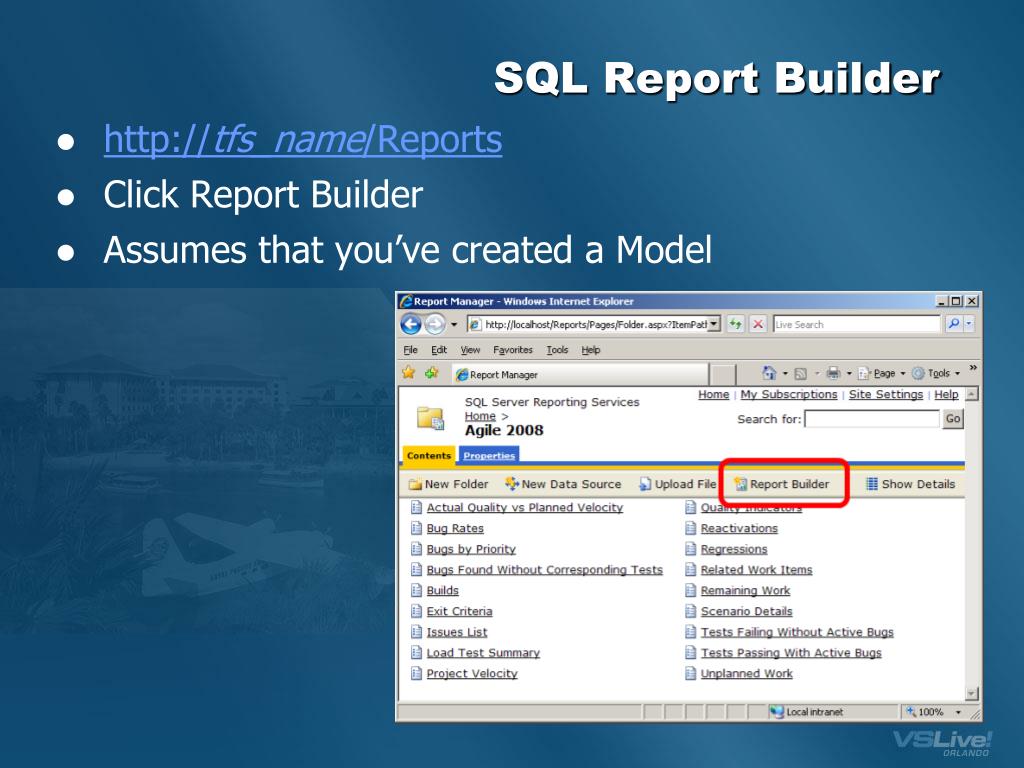Open Bugs Found Without Corresponding Tests report
Viewport: 1024px width, 768px height.
click(544, 569)
